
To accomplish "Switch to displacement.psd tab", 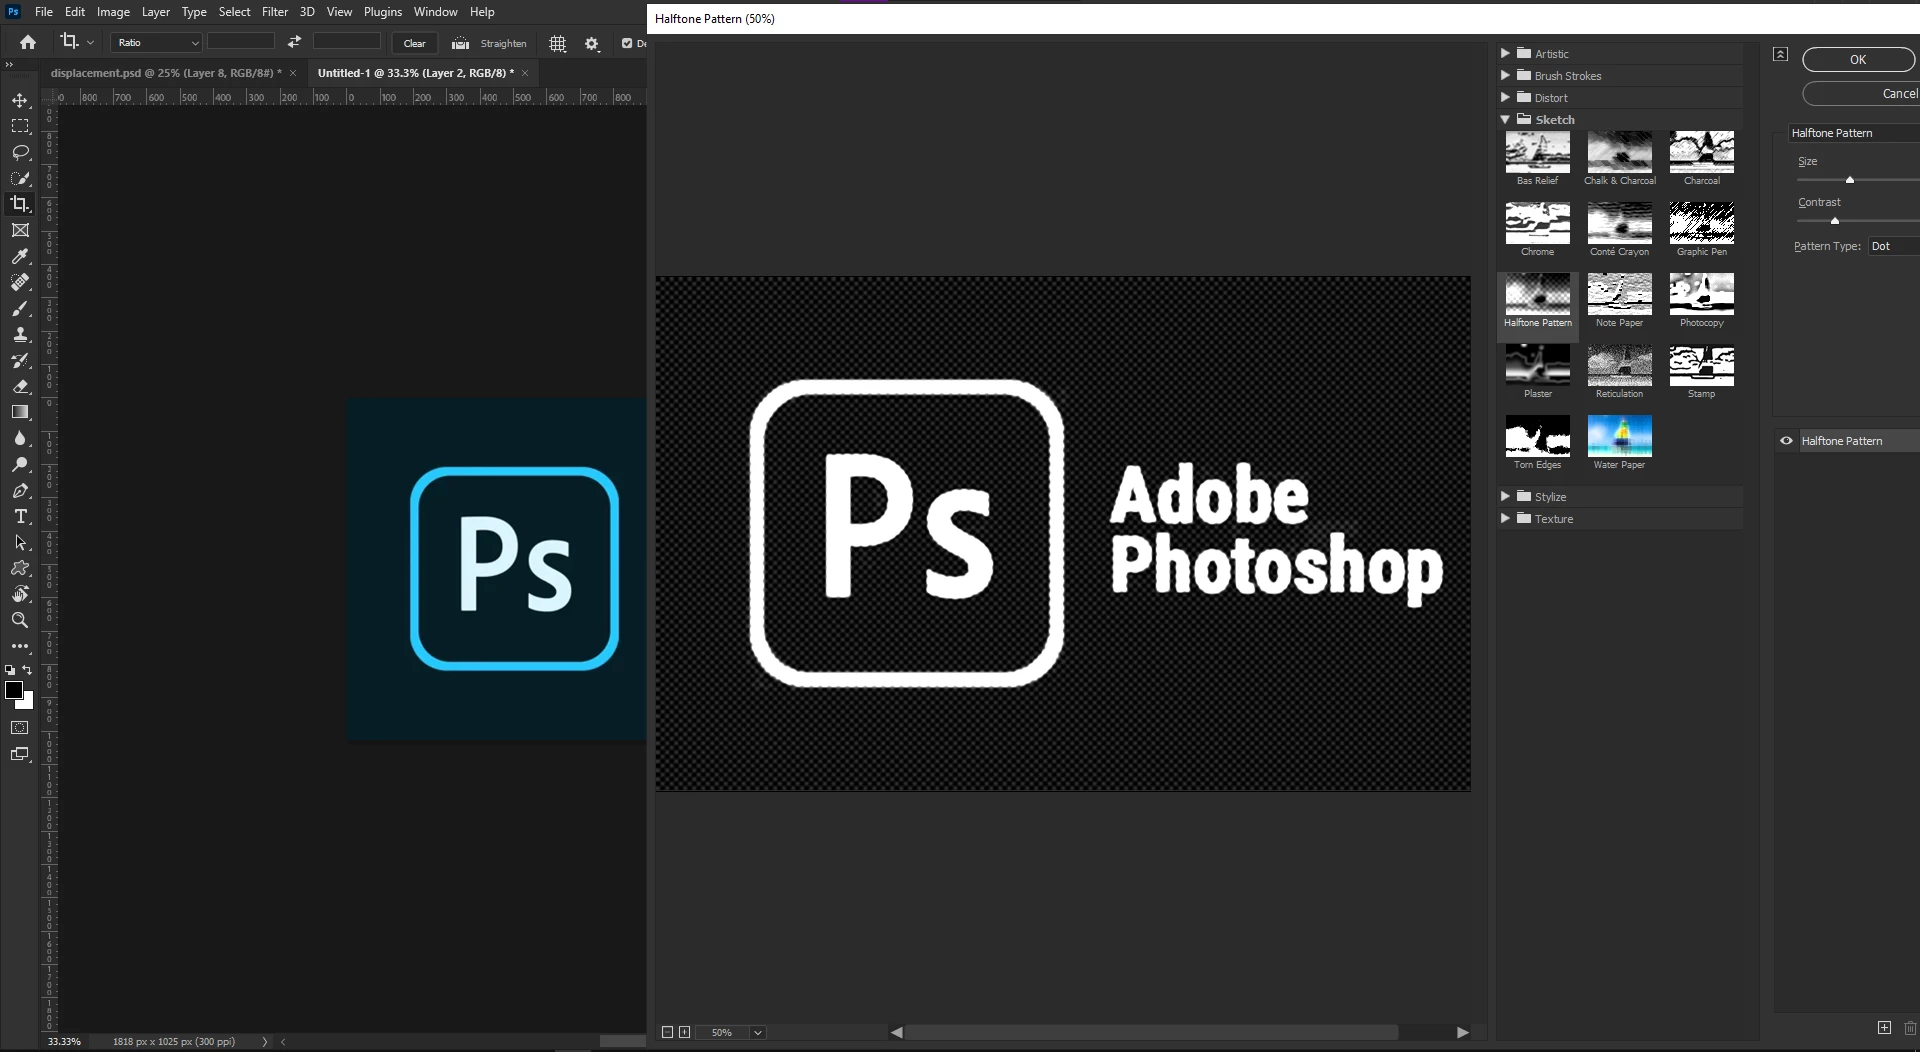I will (x=165, y=73).
